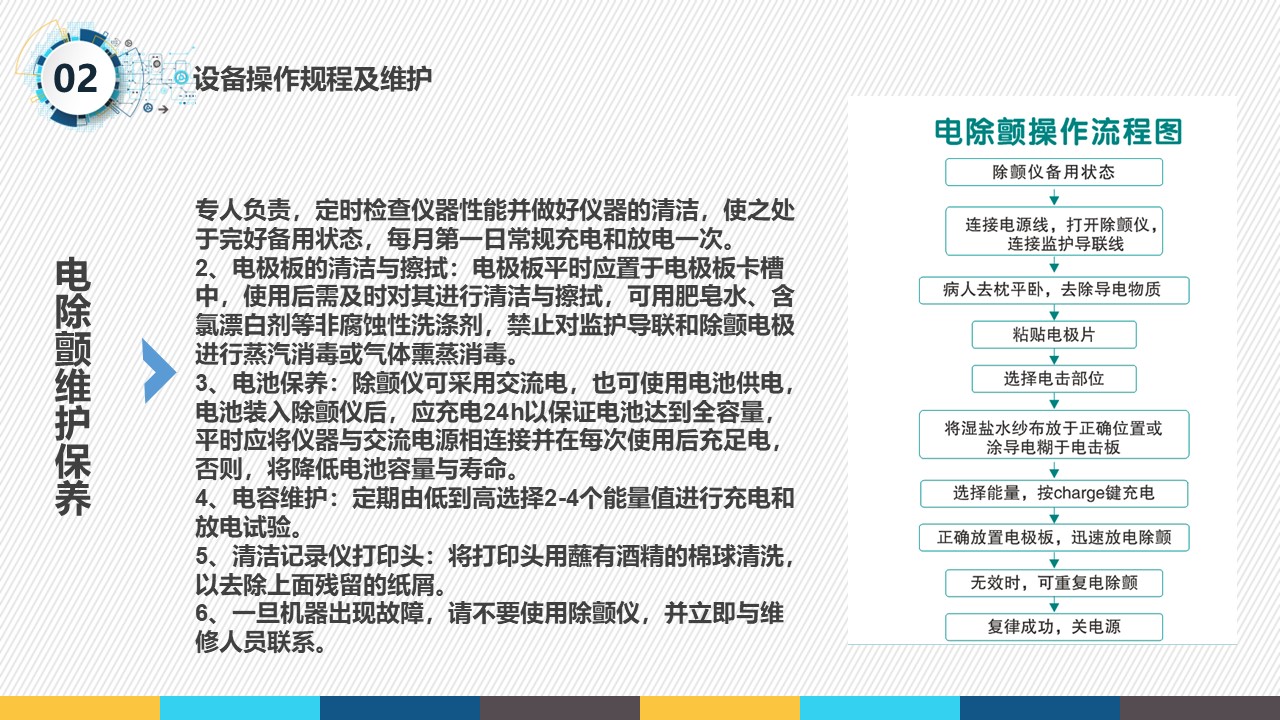Click the paragraph starting 专人负责
Viewport: 1280px width, 720px height.
(x=495, y=225)
